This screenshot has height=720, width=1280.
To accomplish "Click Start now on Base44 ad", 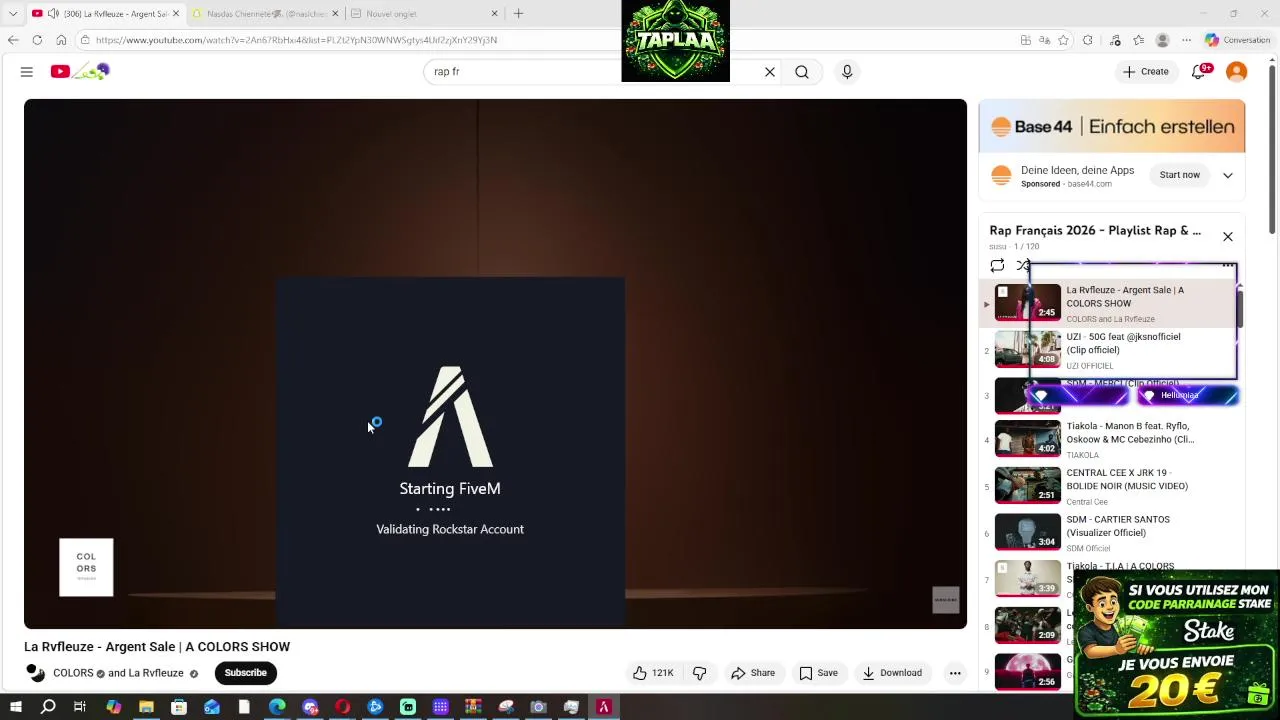I will tap(1180, 175).
